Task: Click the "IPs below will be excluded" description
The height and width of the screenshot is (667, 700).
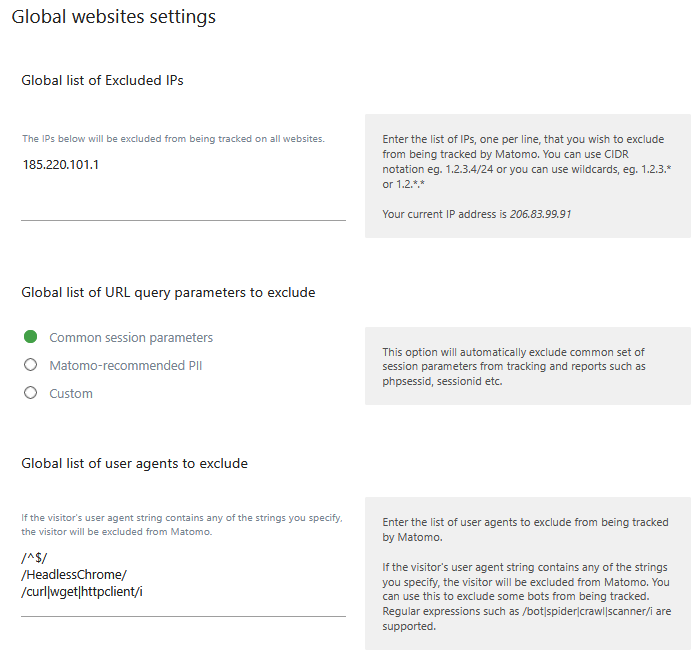Action: (x=173, y=138)
